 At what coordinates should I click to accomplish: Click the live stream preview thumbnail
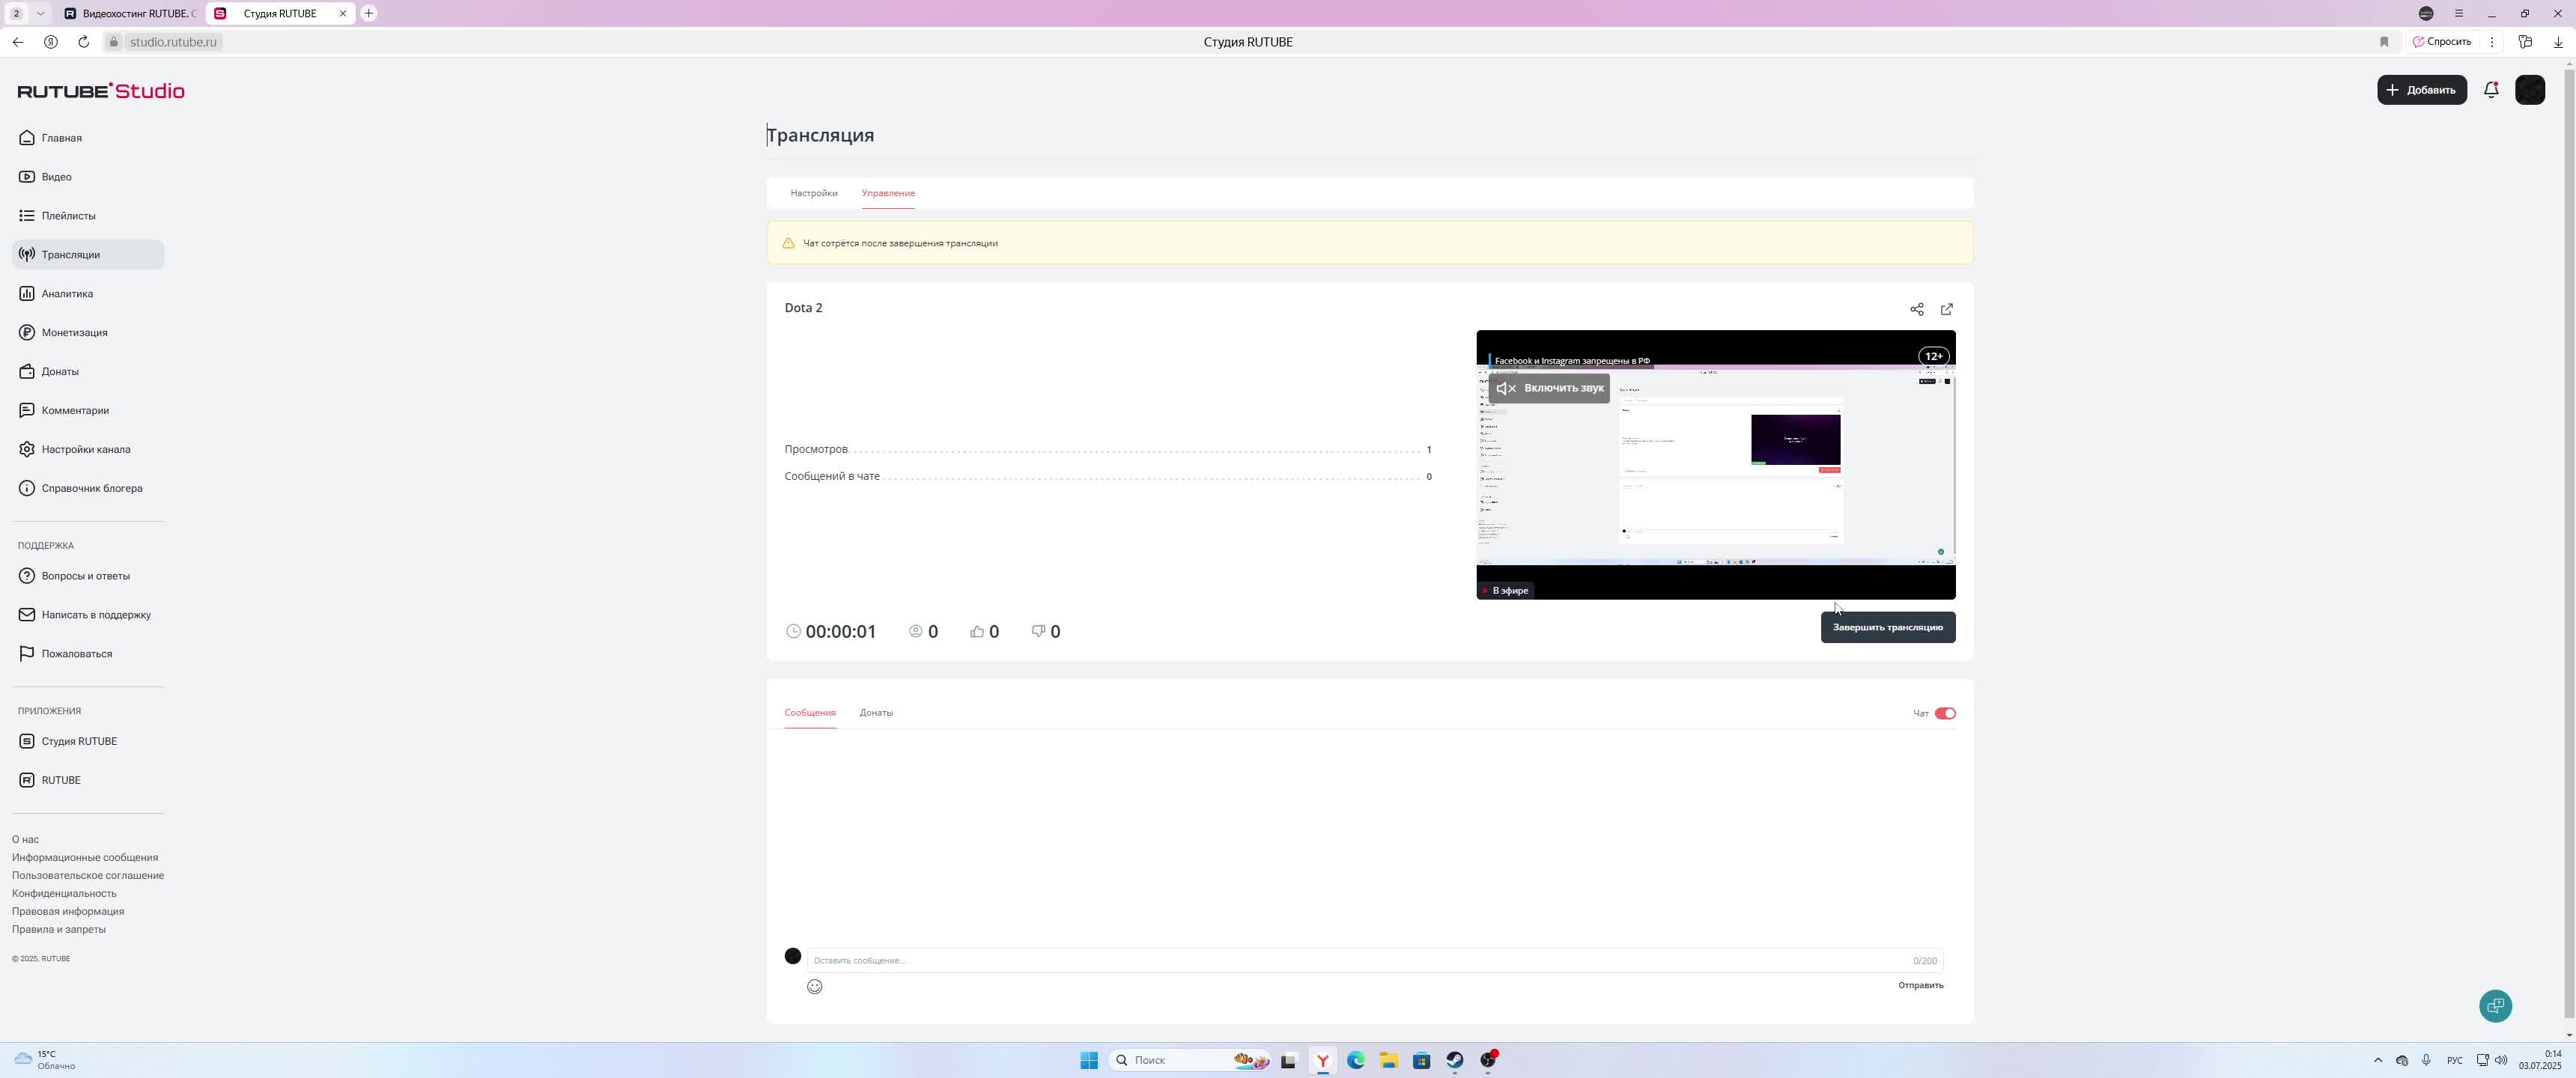pyautogui.click(x=1715, y=465)
